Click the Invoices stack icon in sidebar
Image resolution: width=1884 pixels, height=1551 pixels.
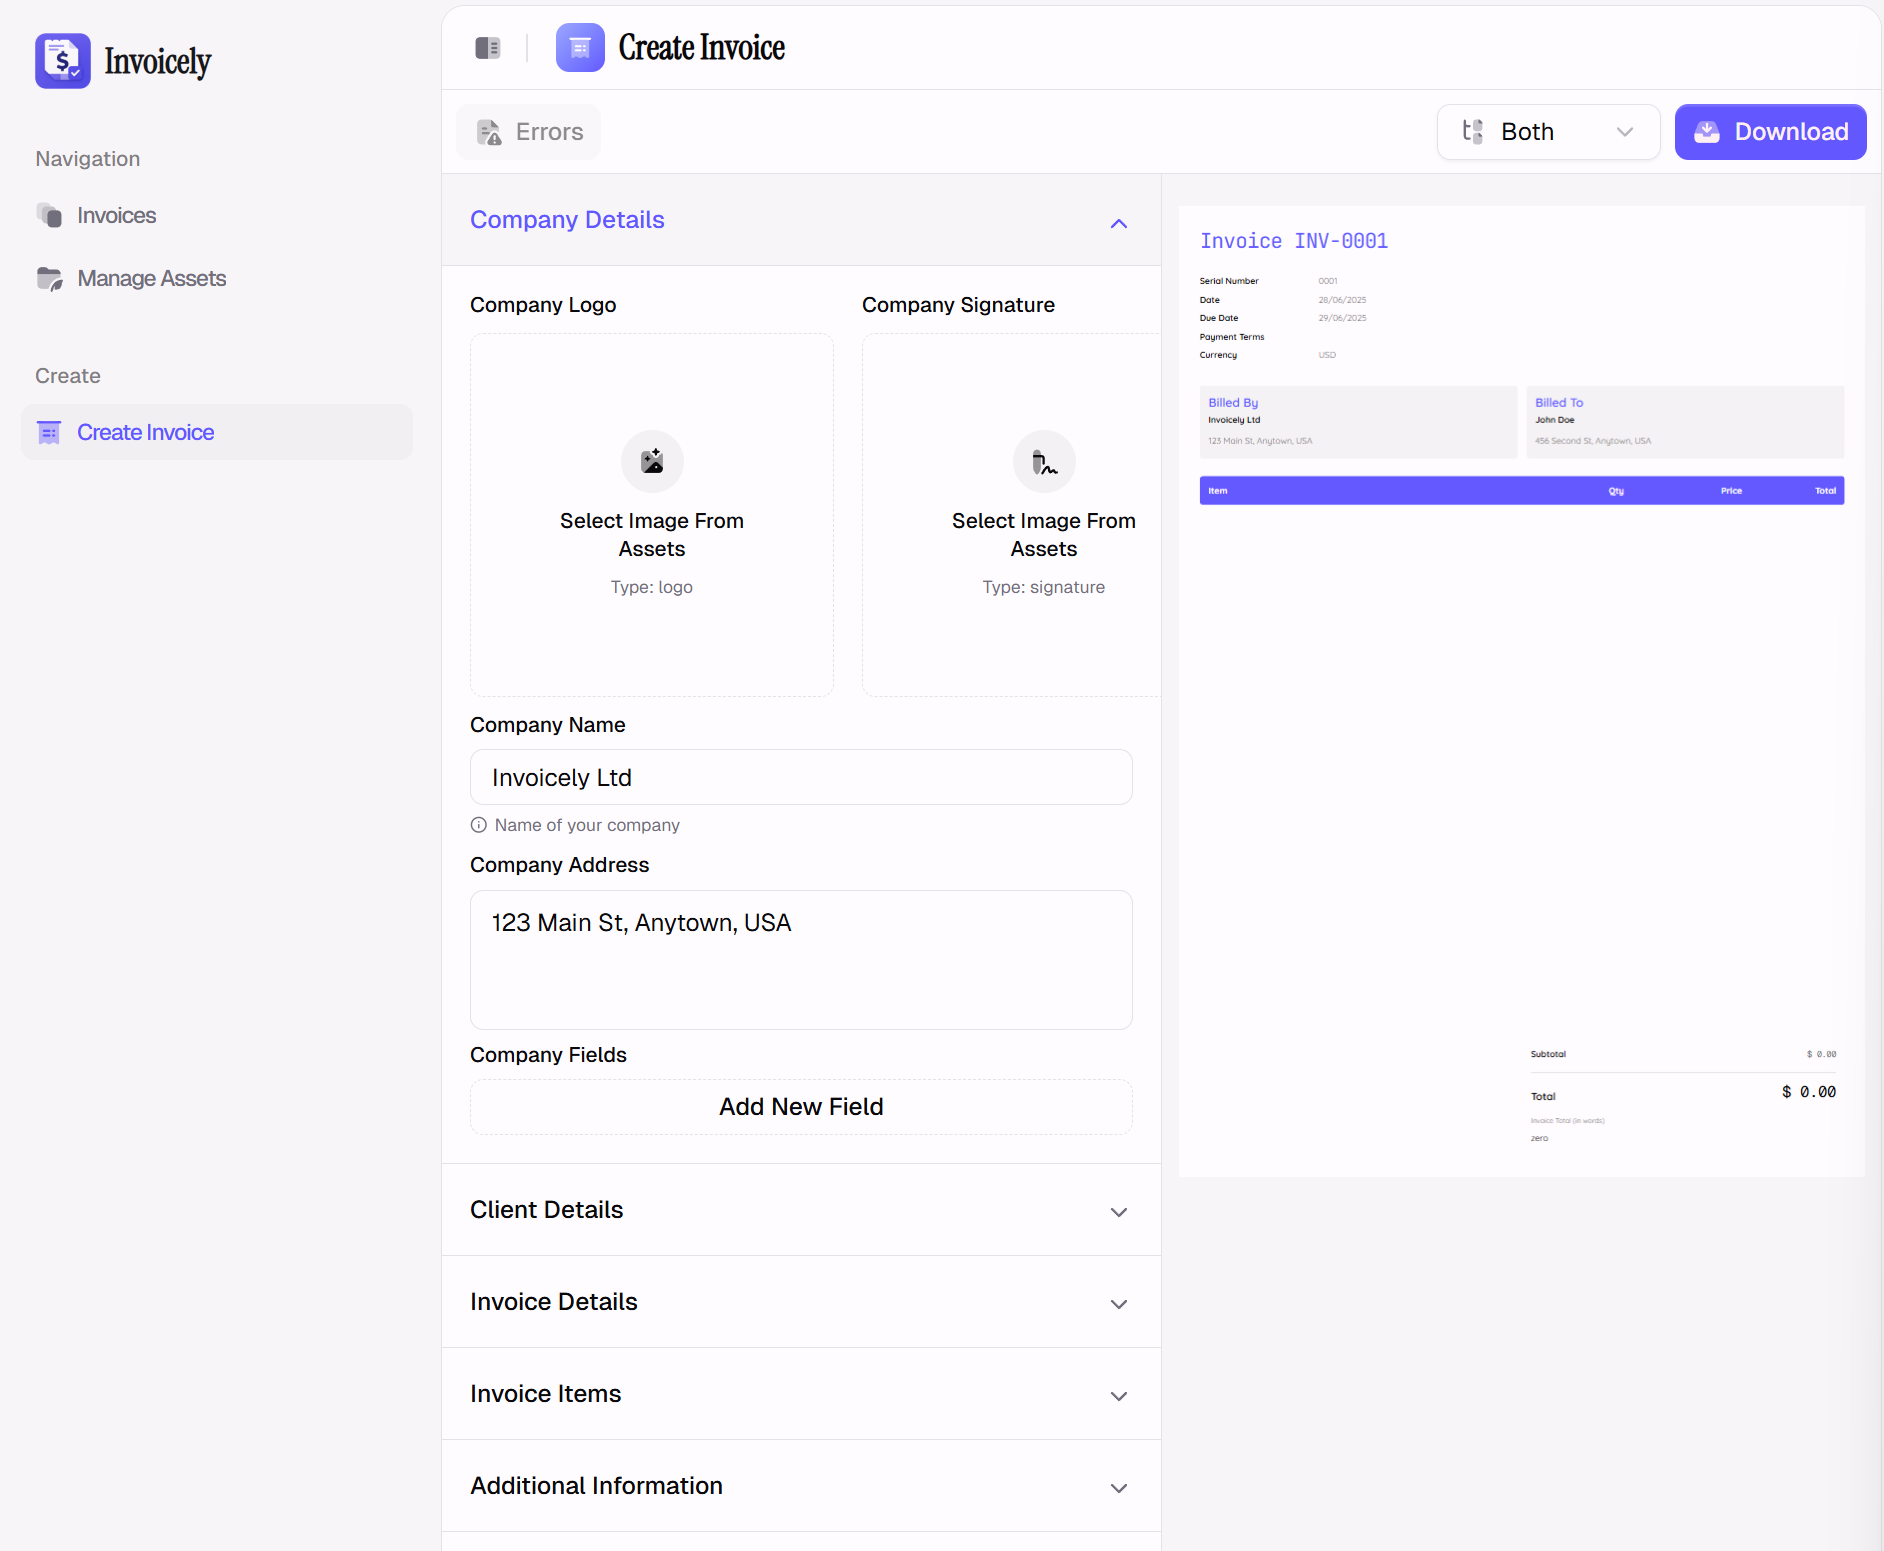click(x=50, y=215)
